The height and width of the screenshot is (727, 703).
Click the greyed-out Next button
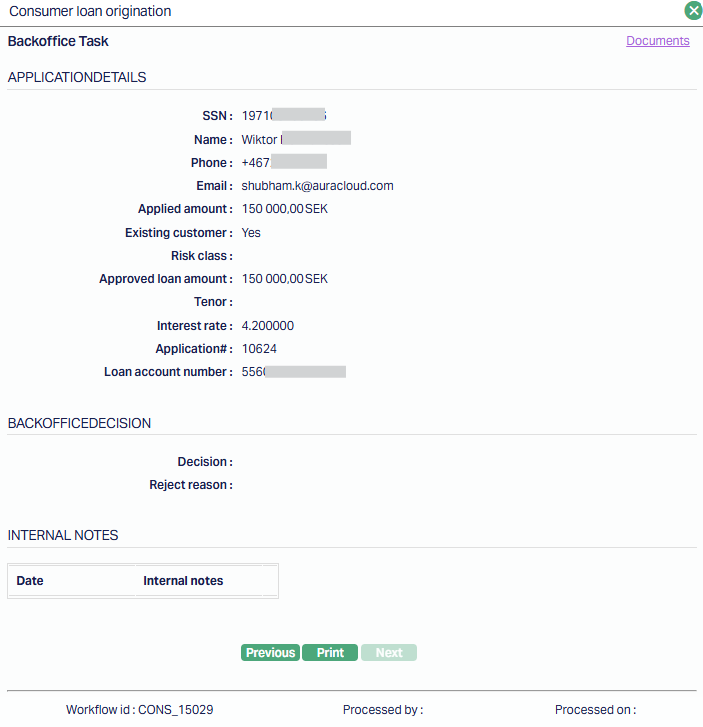tap(389, 653)
